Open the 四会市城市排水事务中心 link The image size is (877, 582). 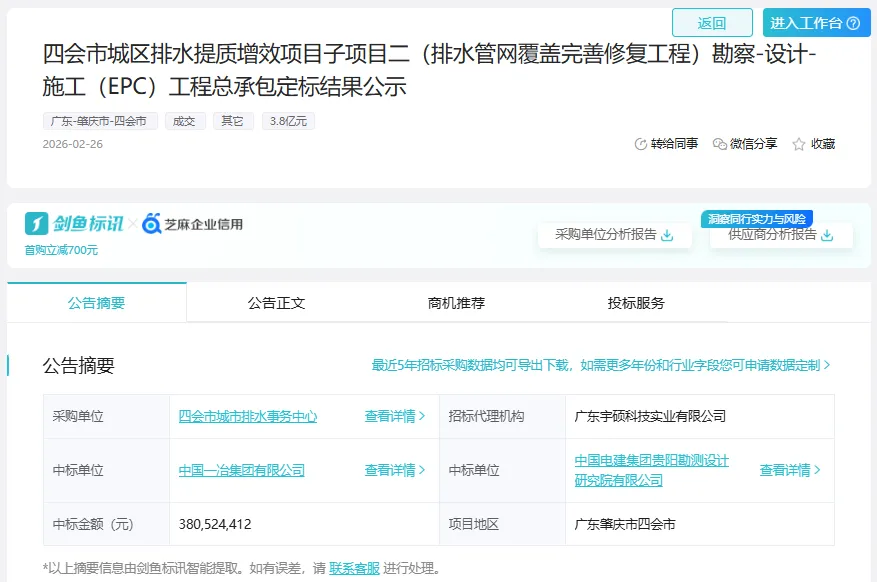(248, 416)
